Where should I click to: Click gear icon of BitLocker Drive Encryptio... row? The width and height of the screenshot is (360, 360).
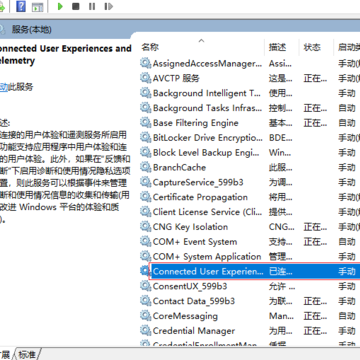pyautogui.click(x=145, y=137)
